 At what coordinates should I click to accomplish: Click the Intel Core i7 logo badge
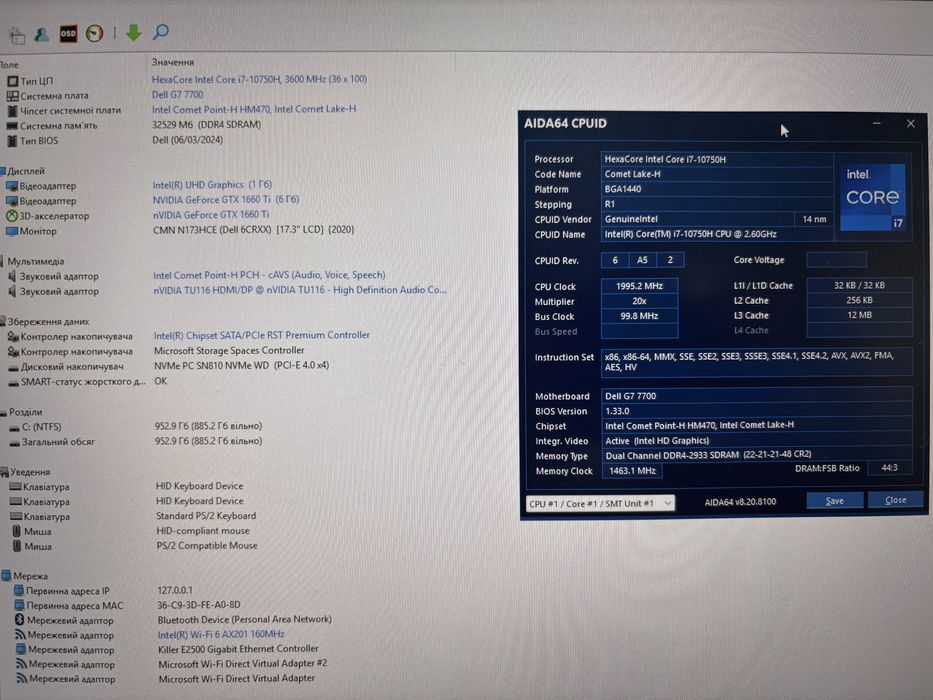872,197
